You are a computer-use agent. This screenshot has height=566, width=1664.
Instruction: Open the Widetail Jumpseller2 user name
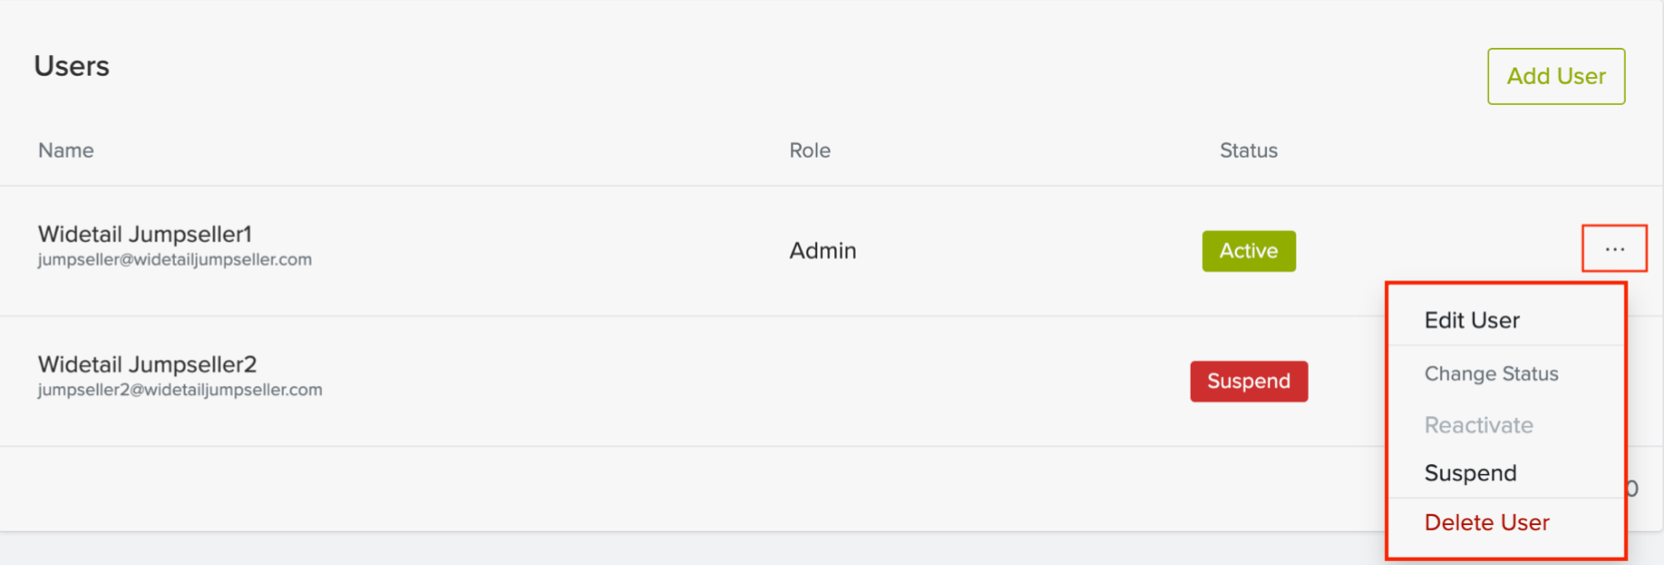tap(147, 364)
